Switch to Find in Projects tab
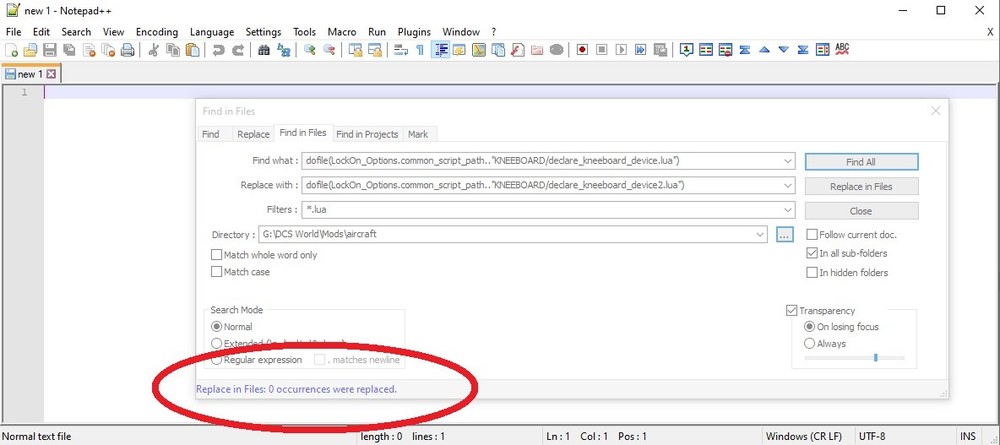 pos(367,134)
